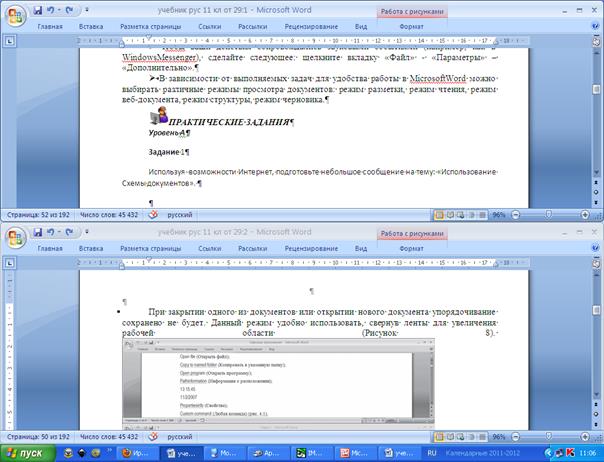Open Вставка tab in bottom window
The height and width of the screenshot is (462, 604).
[91, 249]
